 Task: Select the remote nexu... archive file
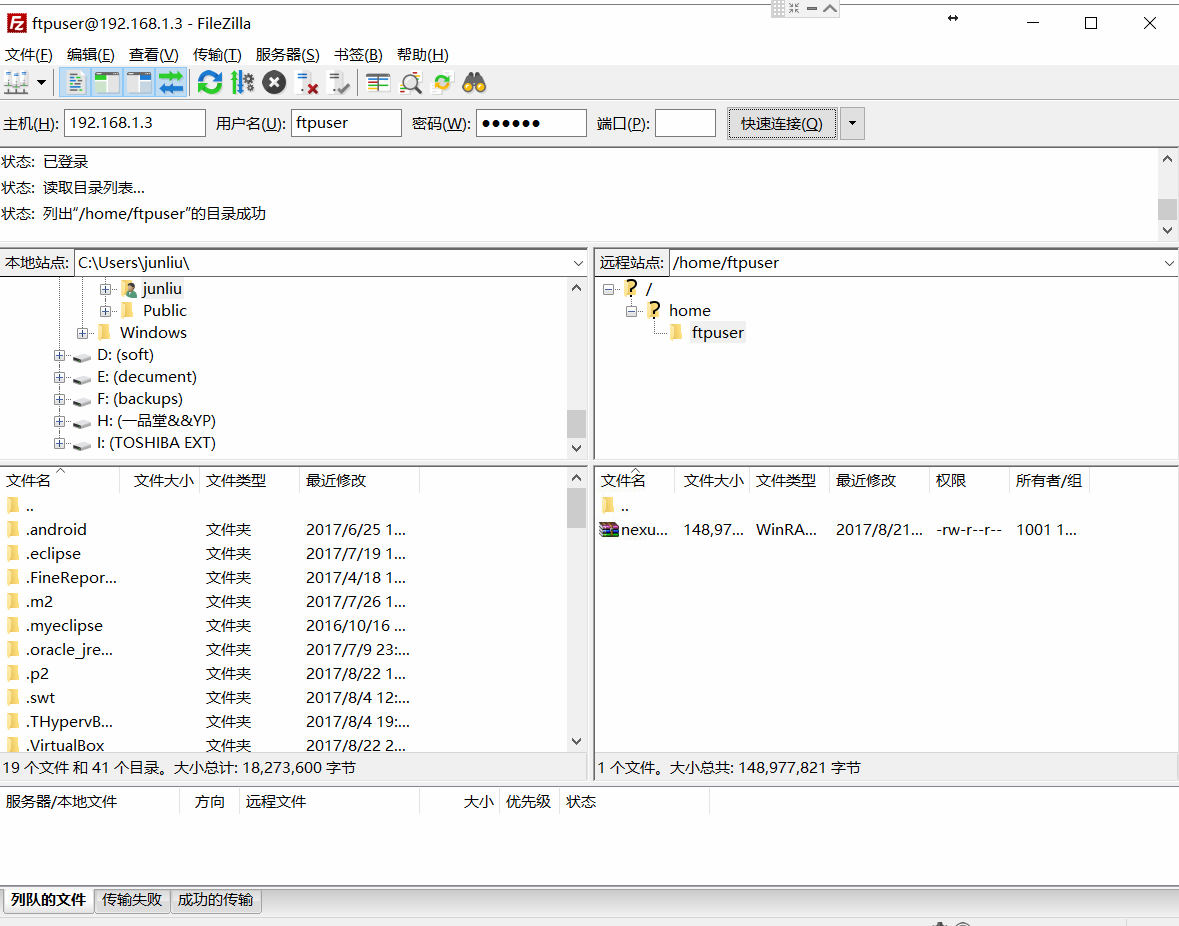pos(644,529)
